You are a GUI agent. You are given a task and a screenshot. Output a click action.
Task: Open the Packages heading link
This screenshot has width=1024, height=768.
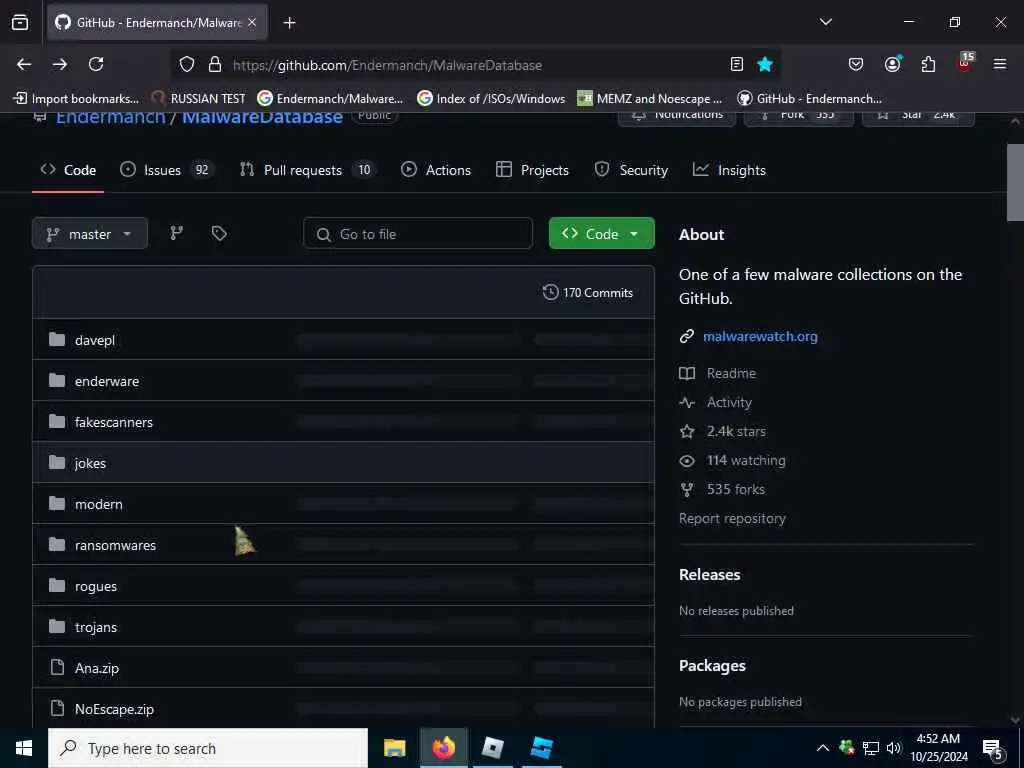pos(712,665)
